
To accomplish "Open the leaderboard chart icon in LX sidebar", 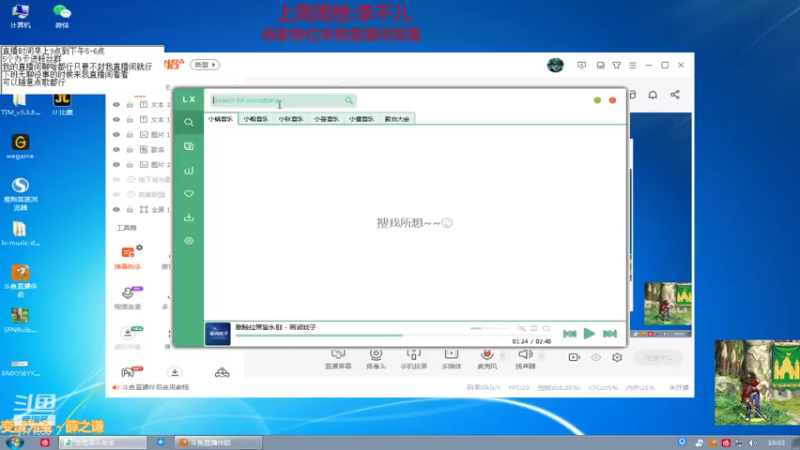I will [x=189, y=170].
